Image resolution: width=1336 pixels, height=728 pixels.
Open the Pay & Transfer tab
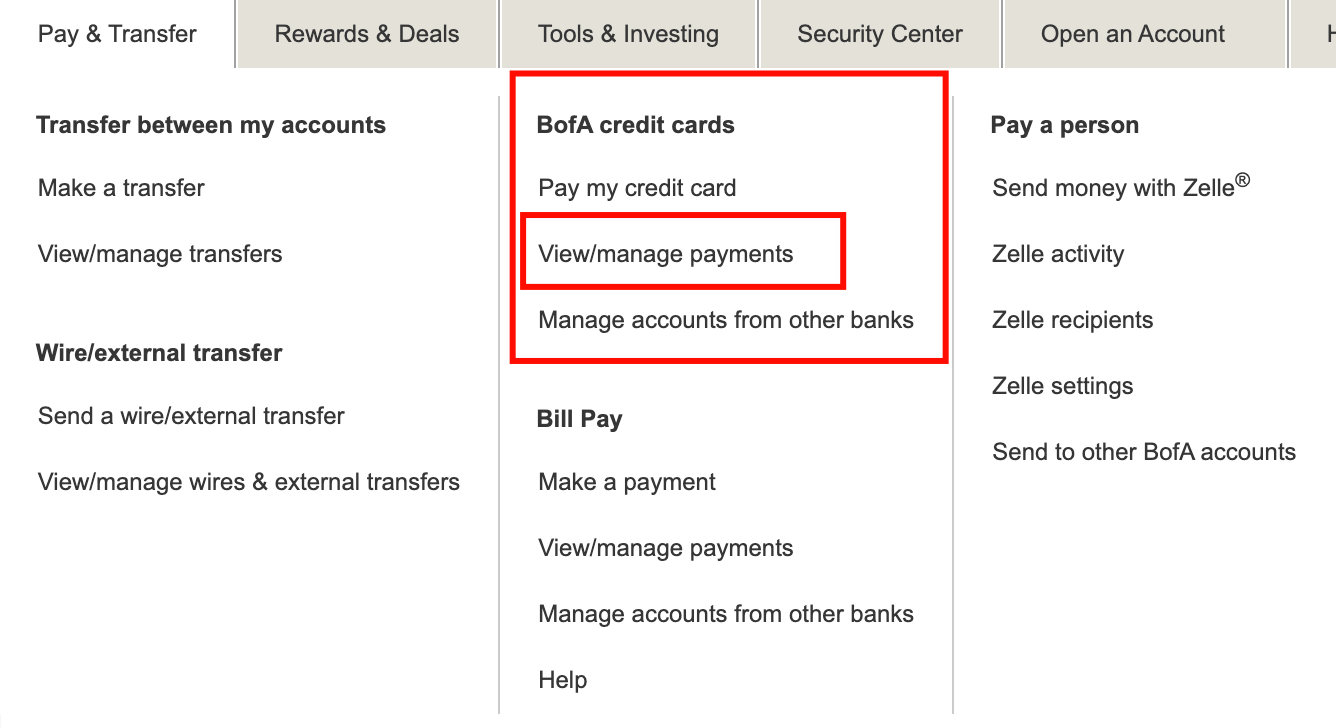(117, 34)
